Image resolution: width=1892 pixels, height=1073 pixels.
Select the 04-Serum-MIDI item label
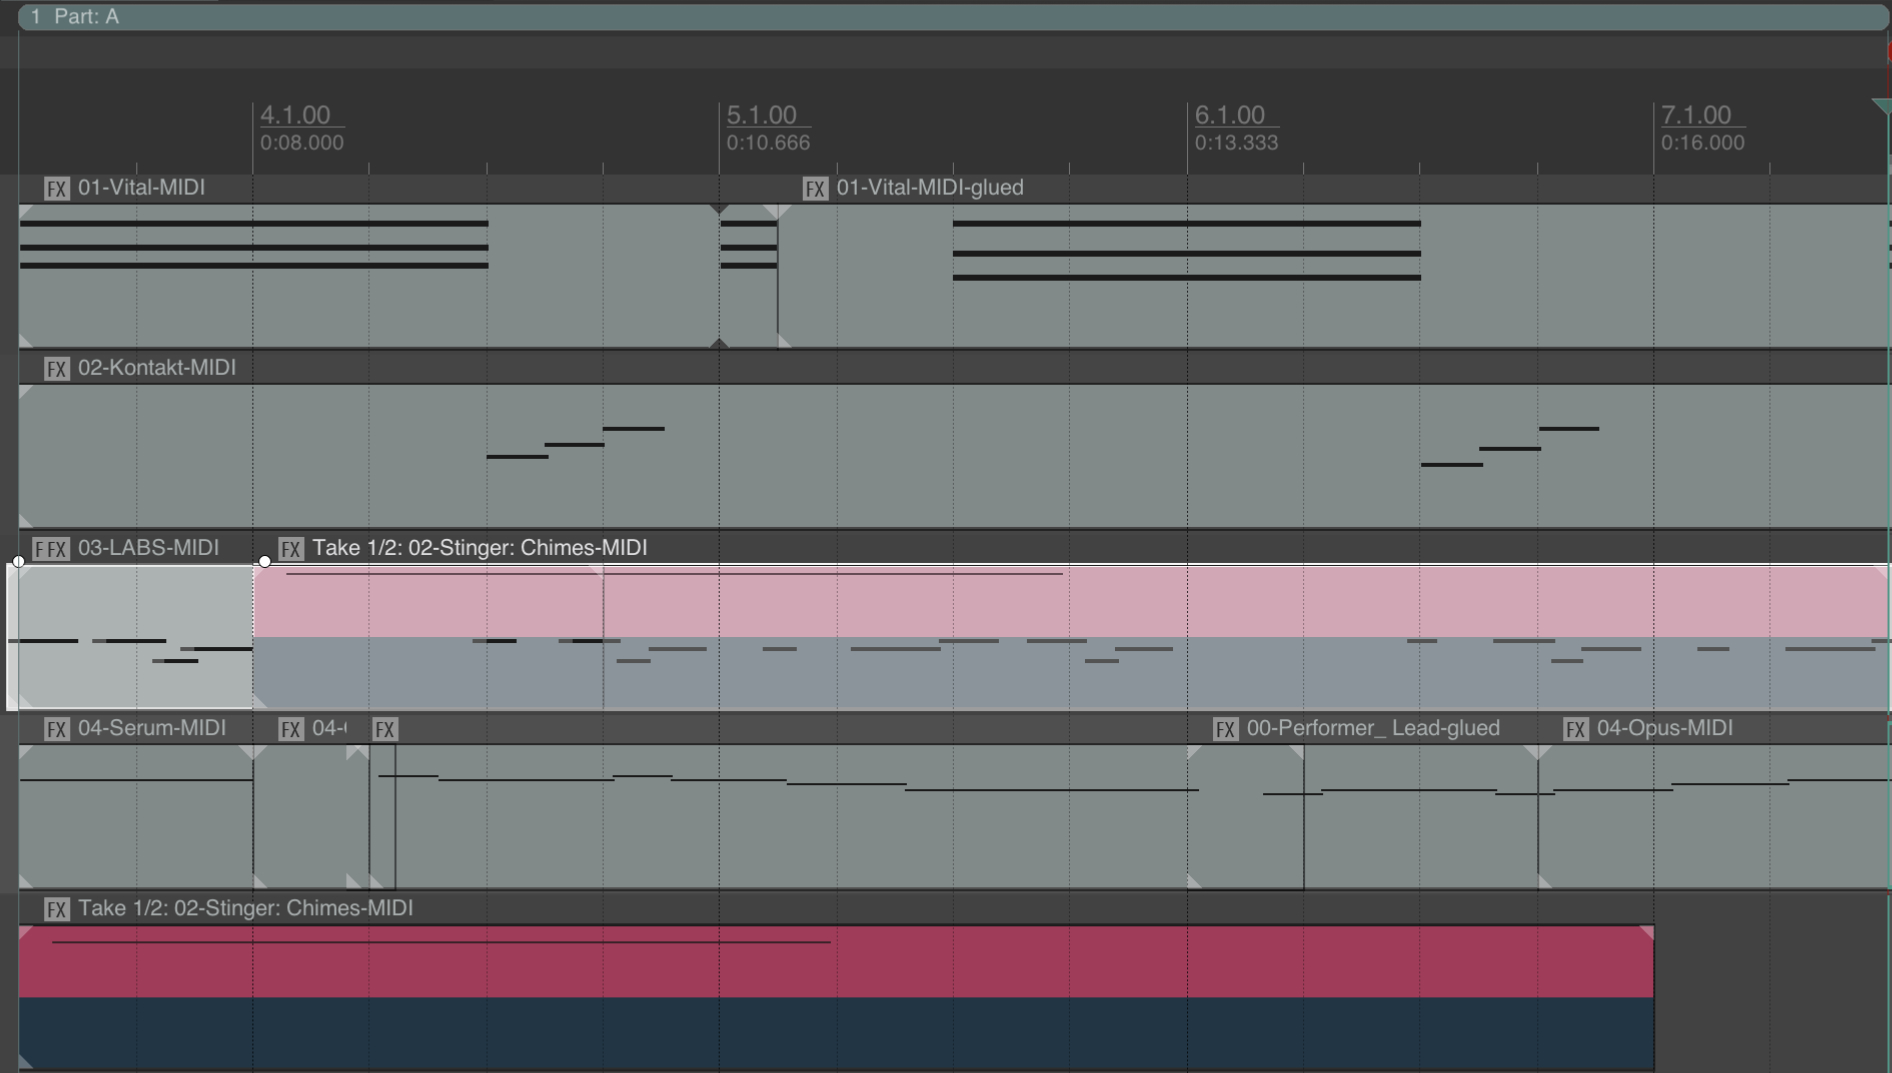click(x=152, y=727)
